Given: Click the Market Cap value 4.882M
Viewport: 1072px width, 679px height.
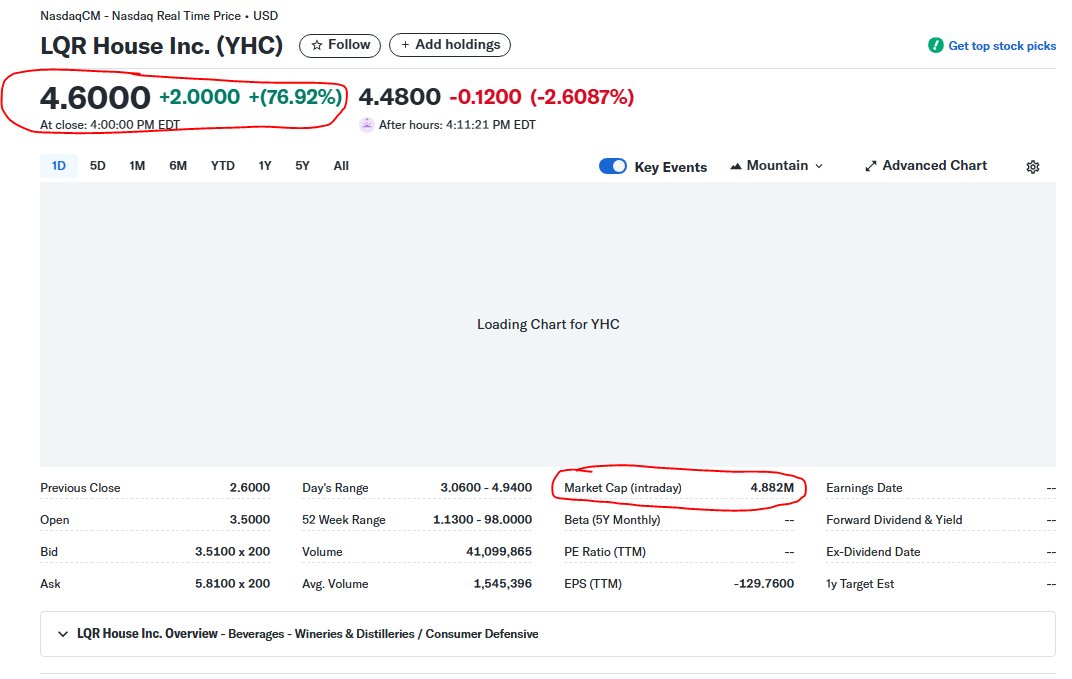Looking at the screenshot, I should (x=773, y=488).
